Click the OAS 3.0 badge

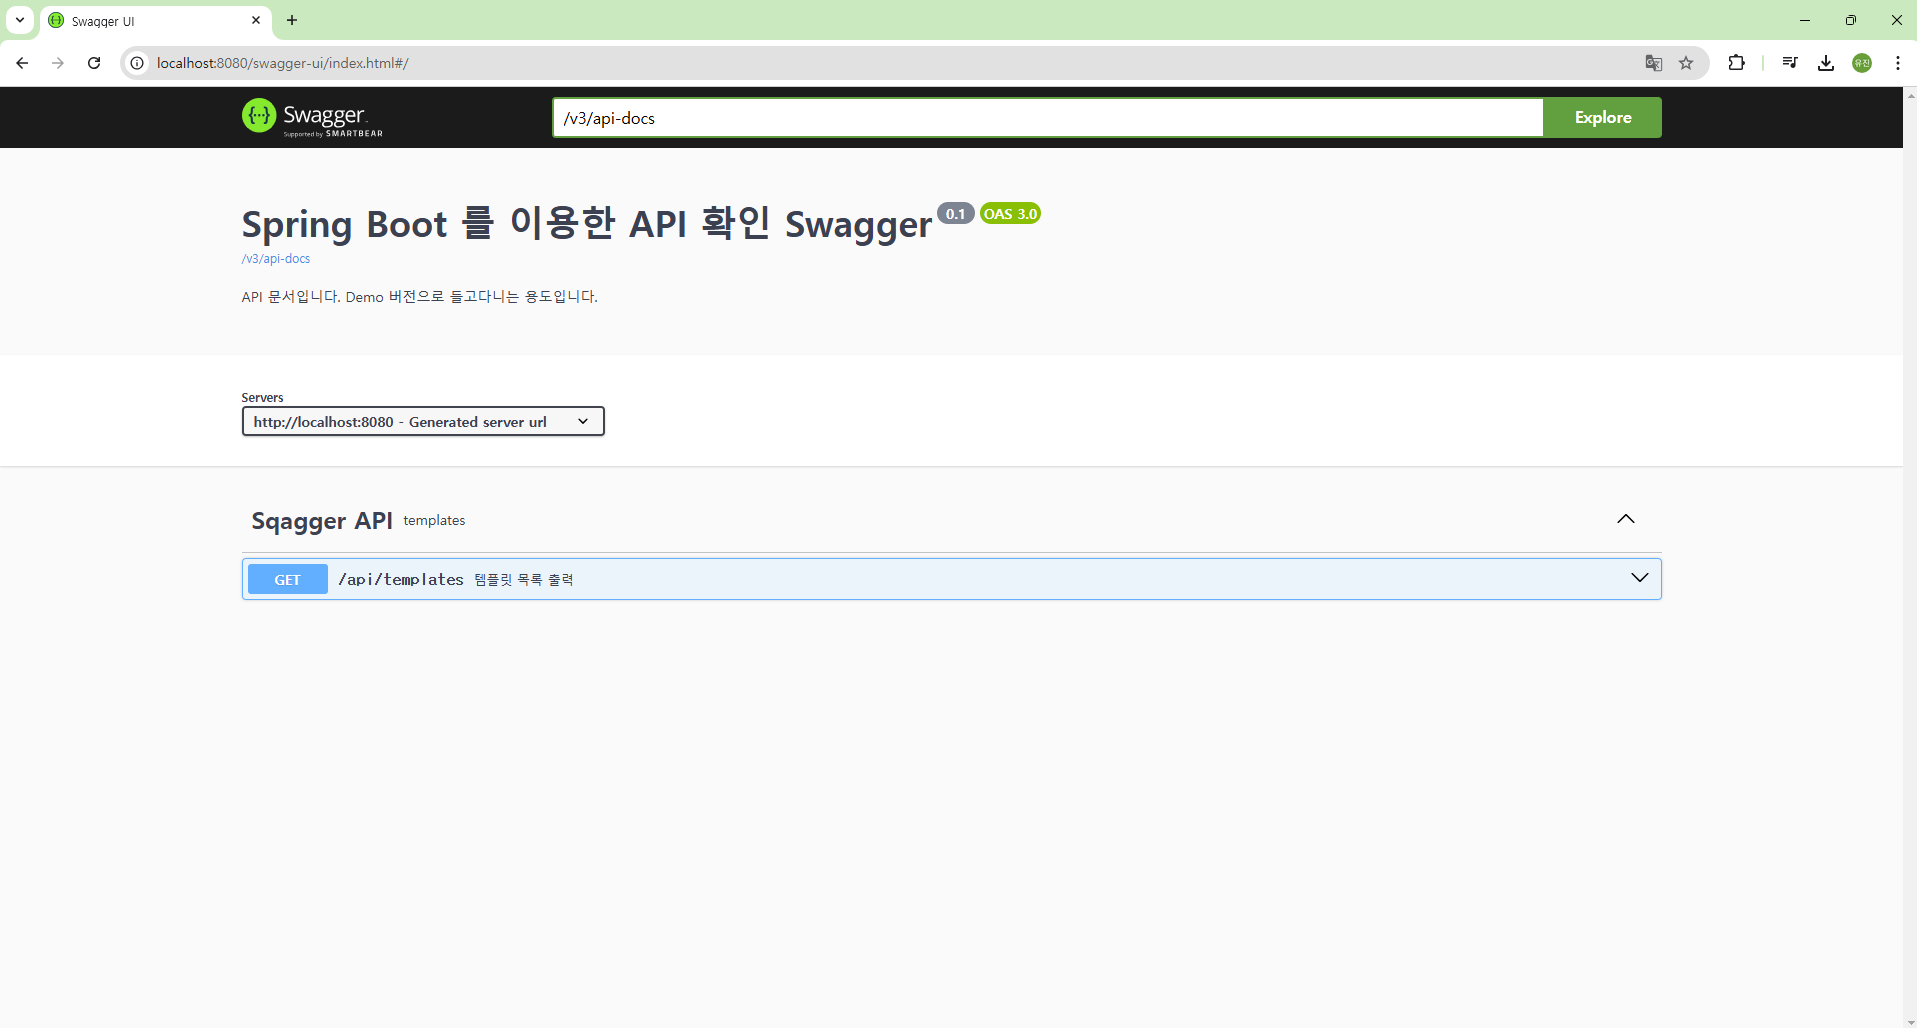click(1010, 213)
